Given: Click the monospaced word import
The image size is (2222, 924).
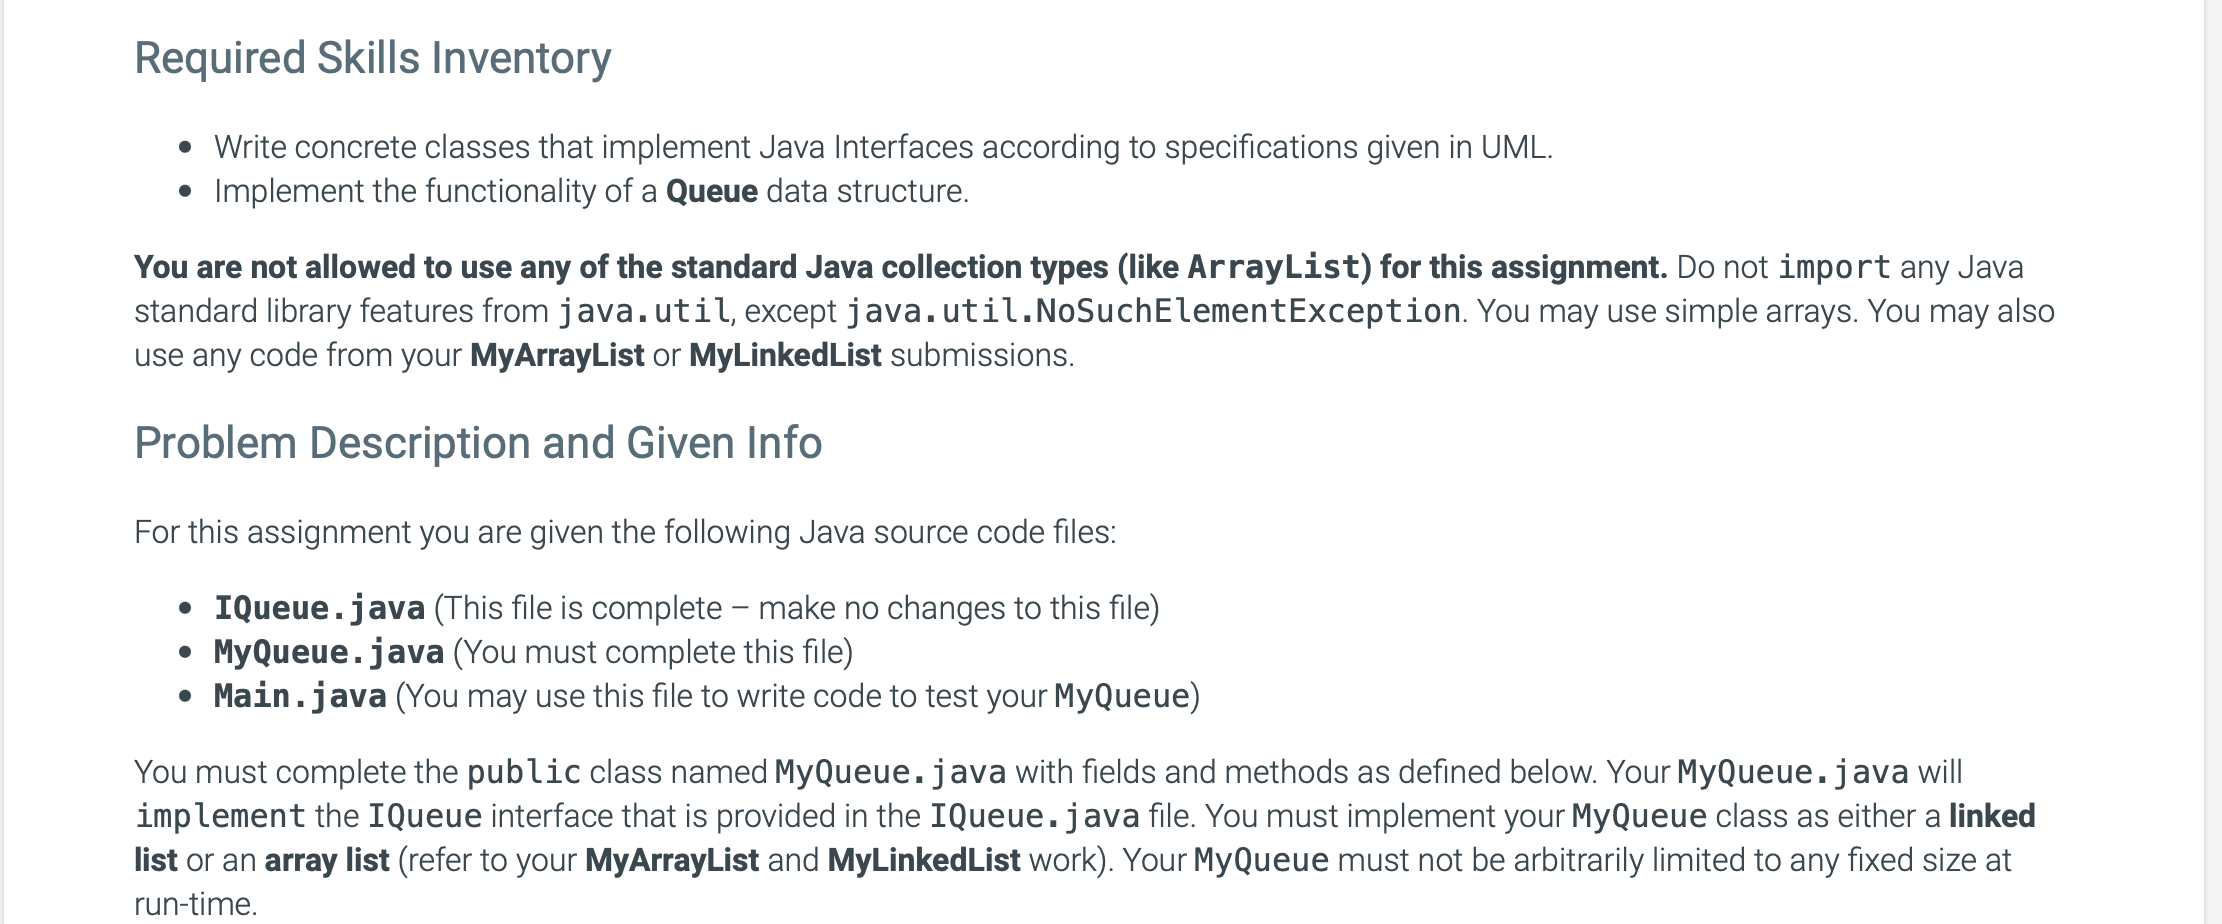Looking at the screenshot, I should pos(1834,267).
